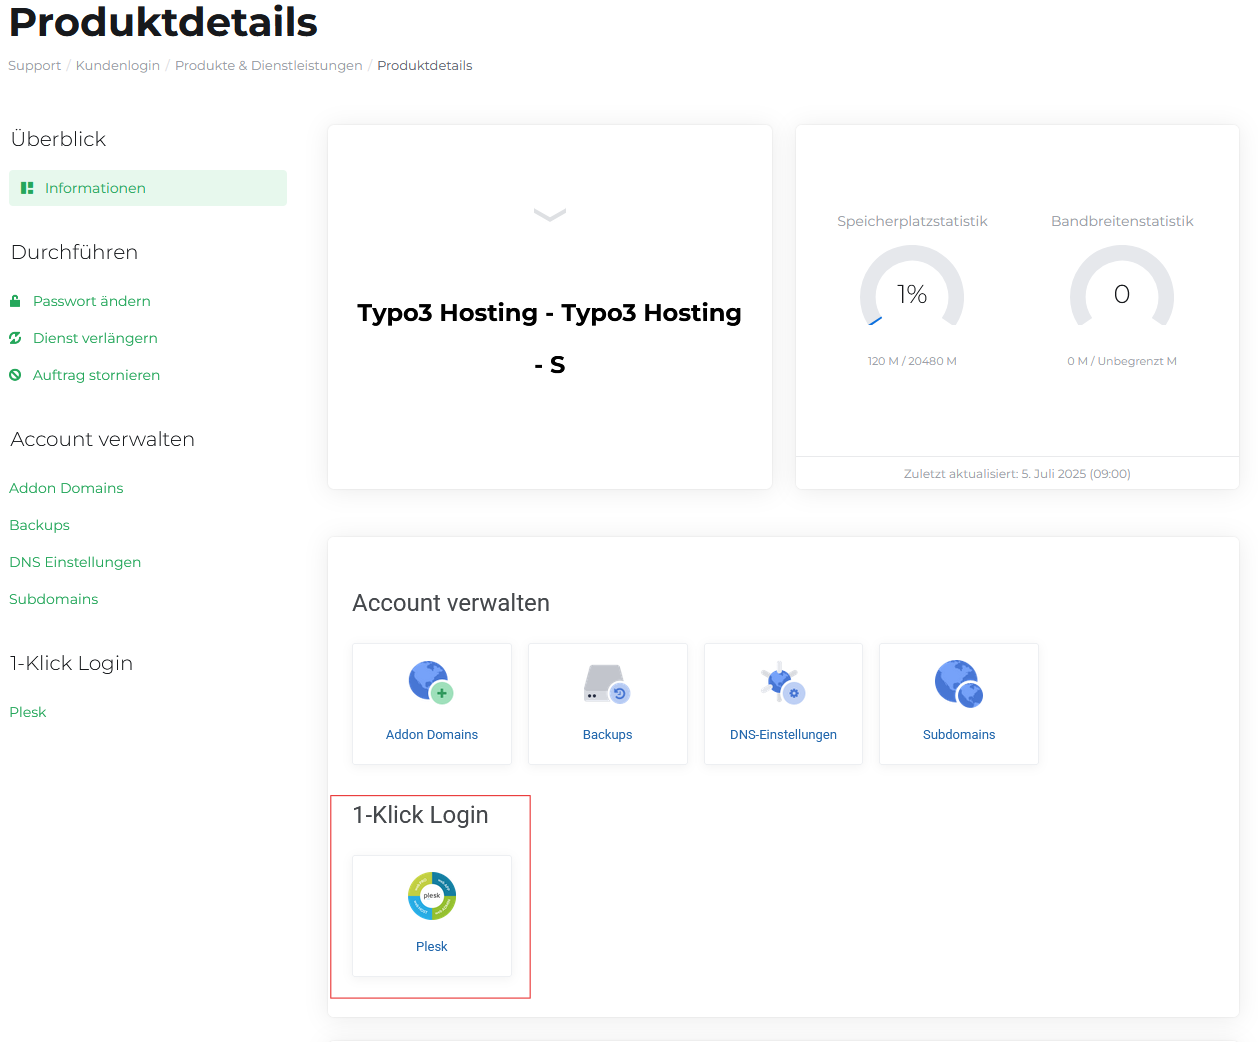Open Plesk link in sidebar
This screenshot has height=1042, width=1258.
(x=27, y=712)
